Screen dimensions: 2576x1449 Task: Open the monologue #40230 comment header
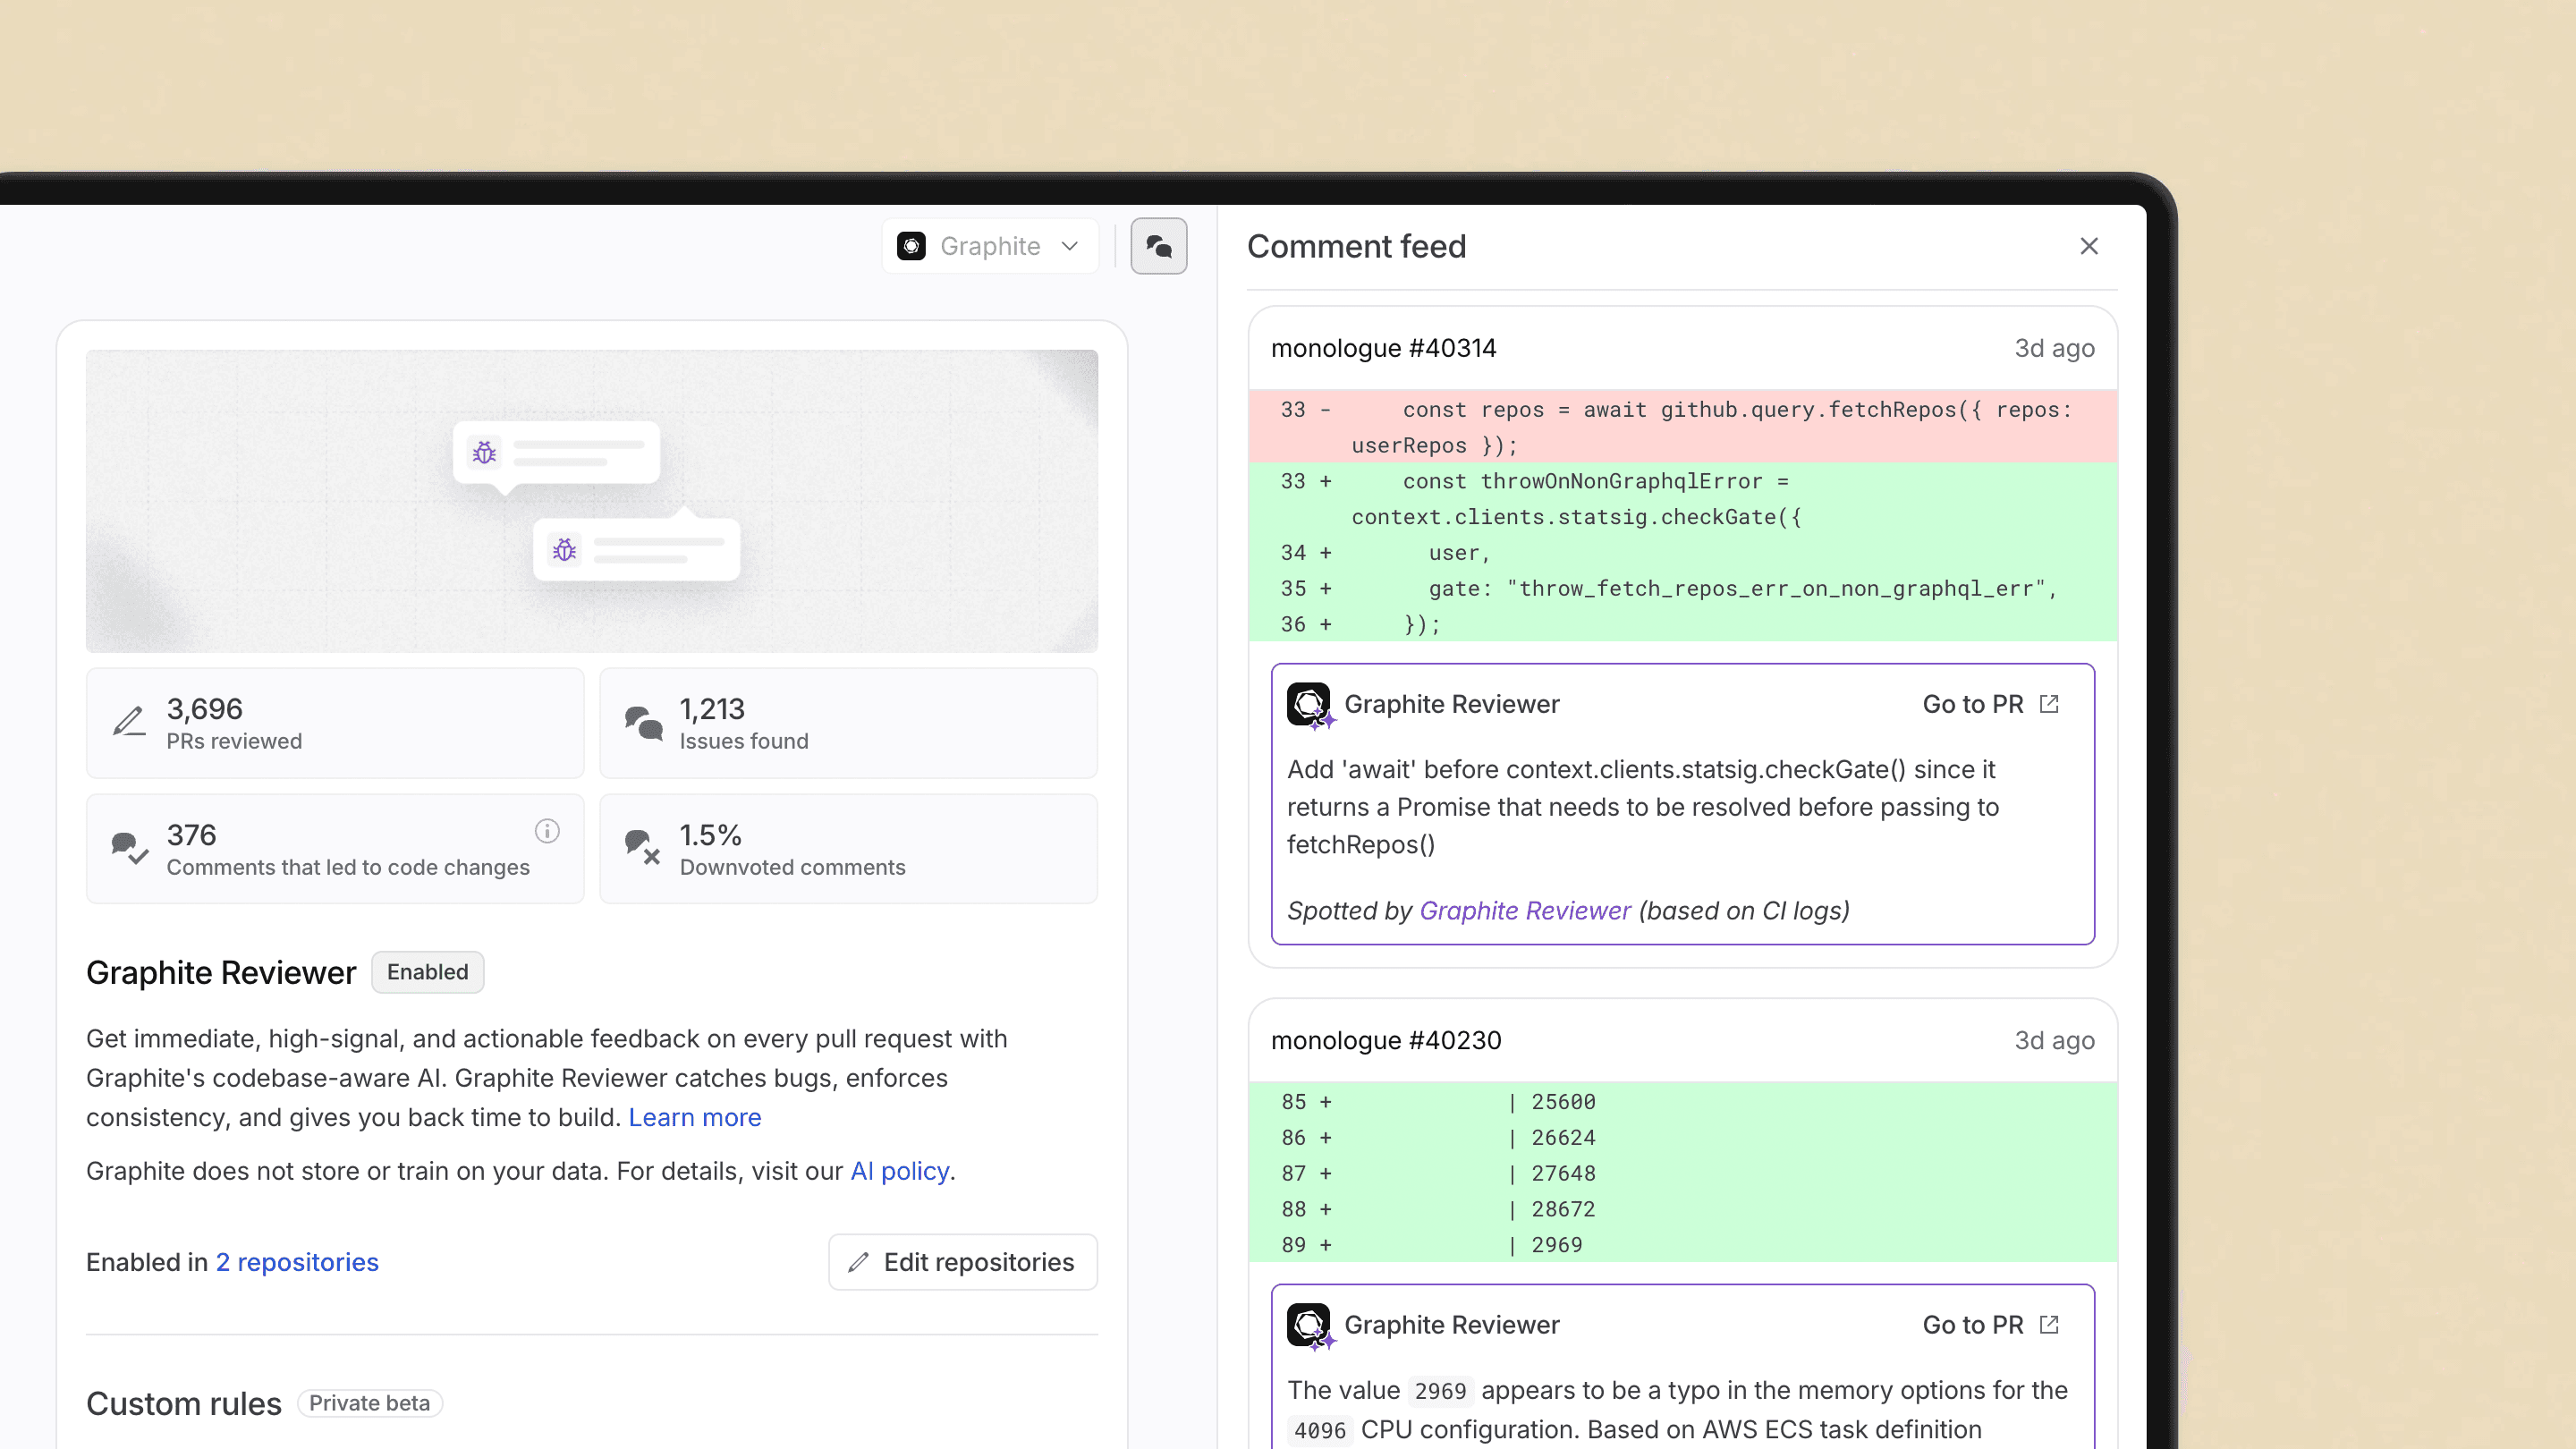[x=1385, y=1040]
